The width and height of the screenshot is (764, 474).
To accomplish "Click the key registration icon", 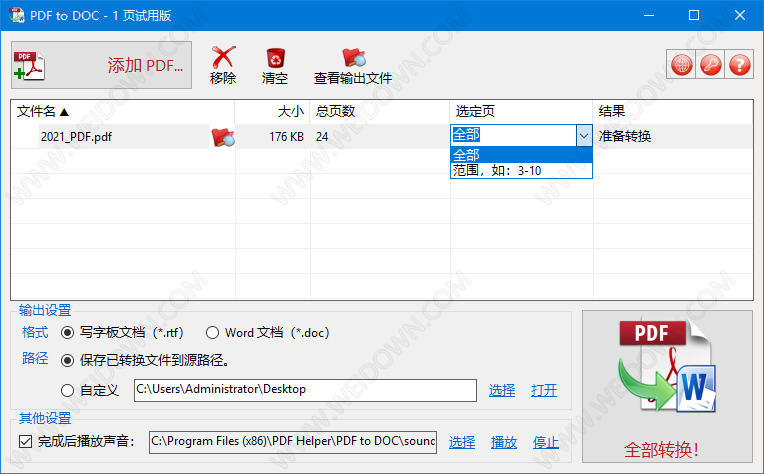I will (710, 65).
